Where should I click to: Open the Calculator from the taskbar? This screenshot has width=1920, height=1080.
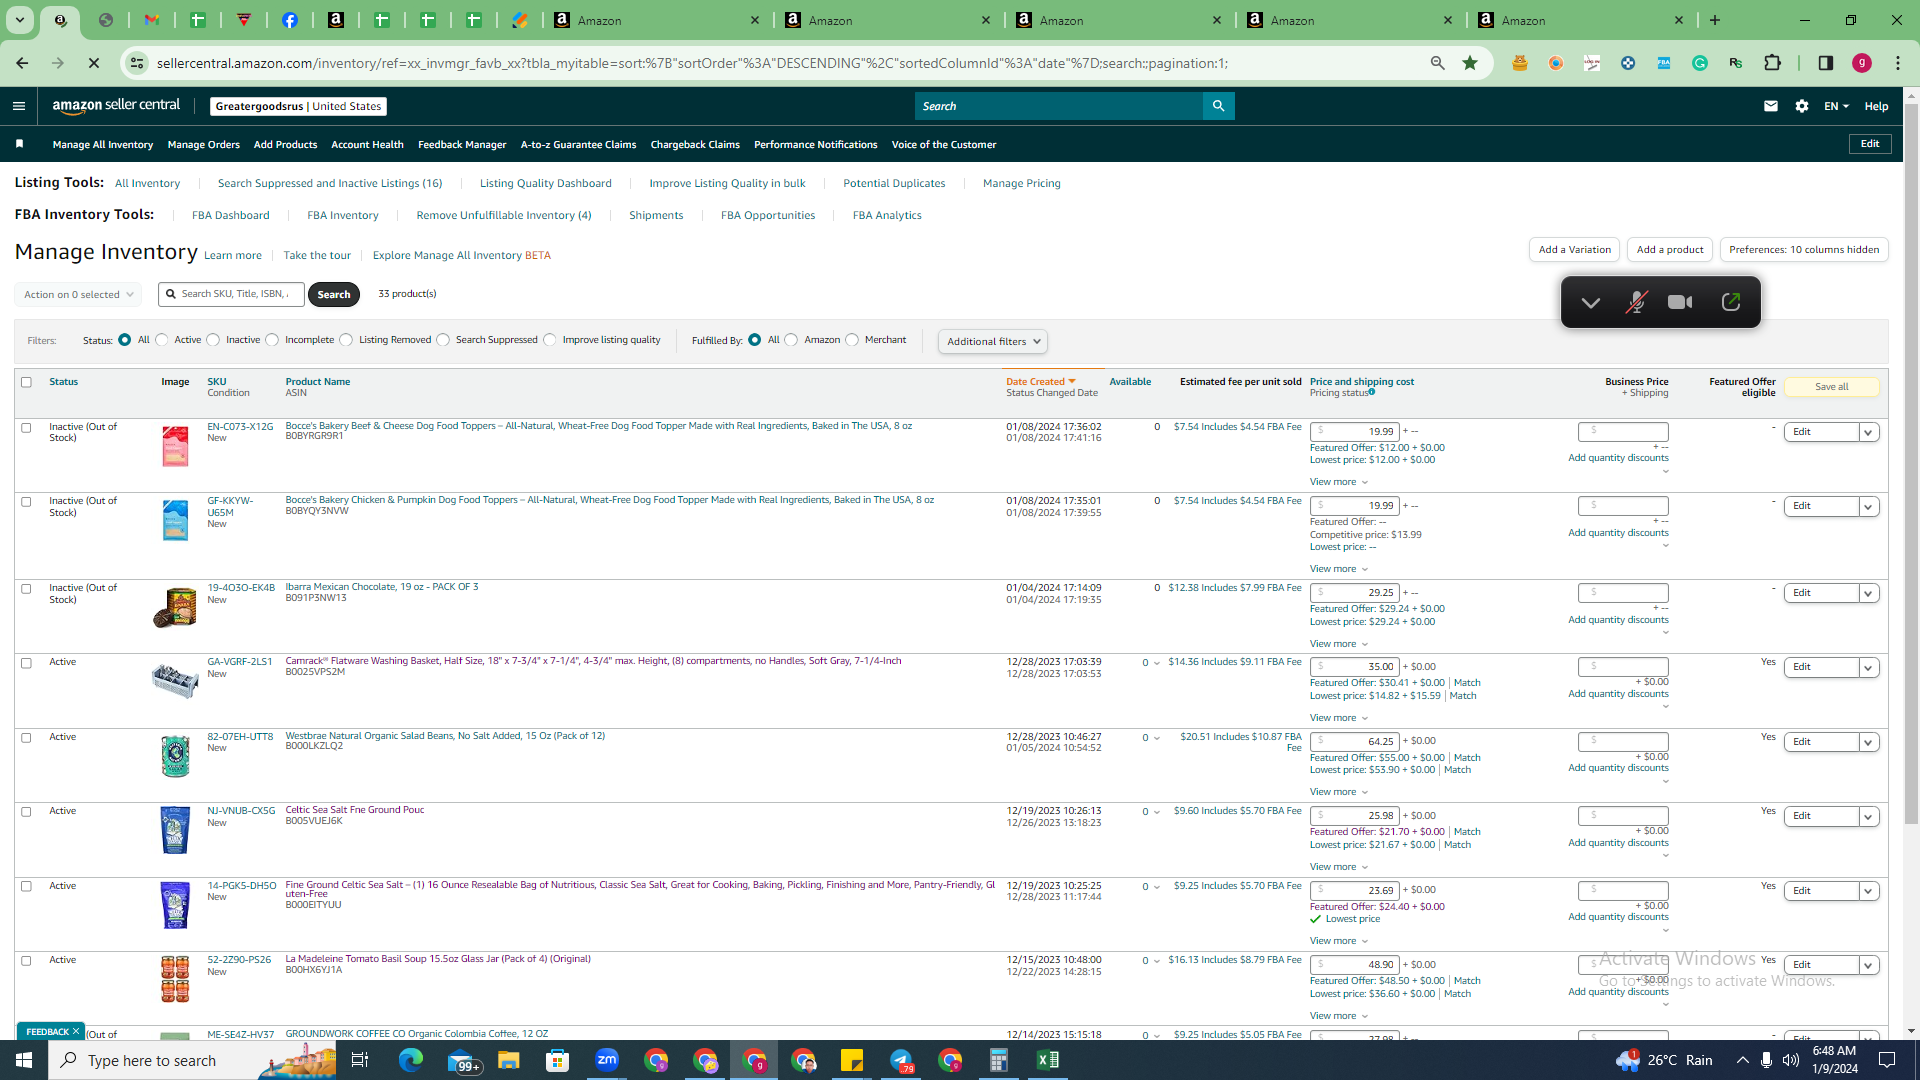(x=999, y=1060)
